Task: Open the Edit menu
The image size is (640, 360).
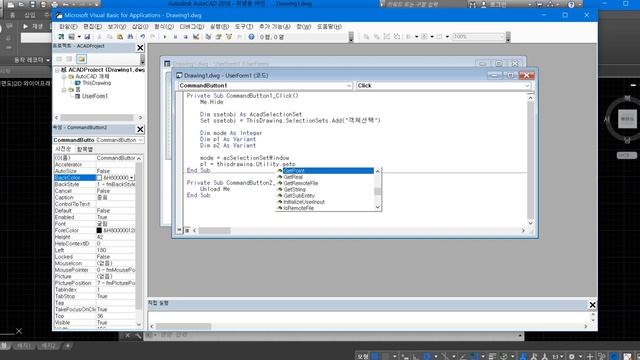Action: pyautogui.click(x=92, y=27)
